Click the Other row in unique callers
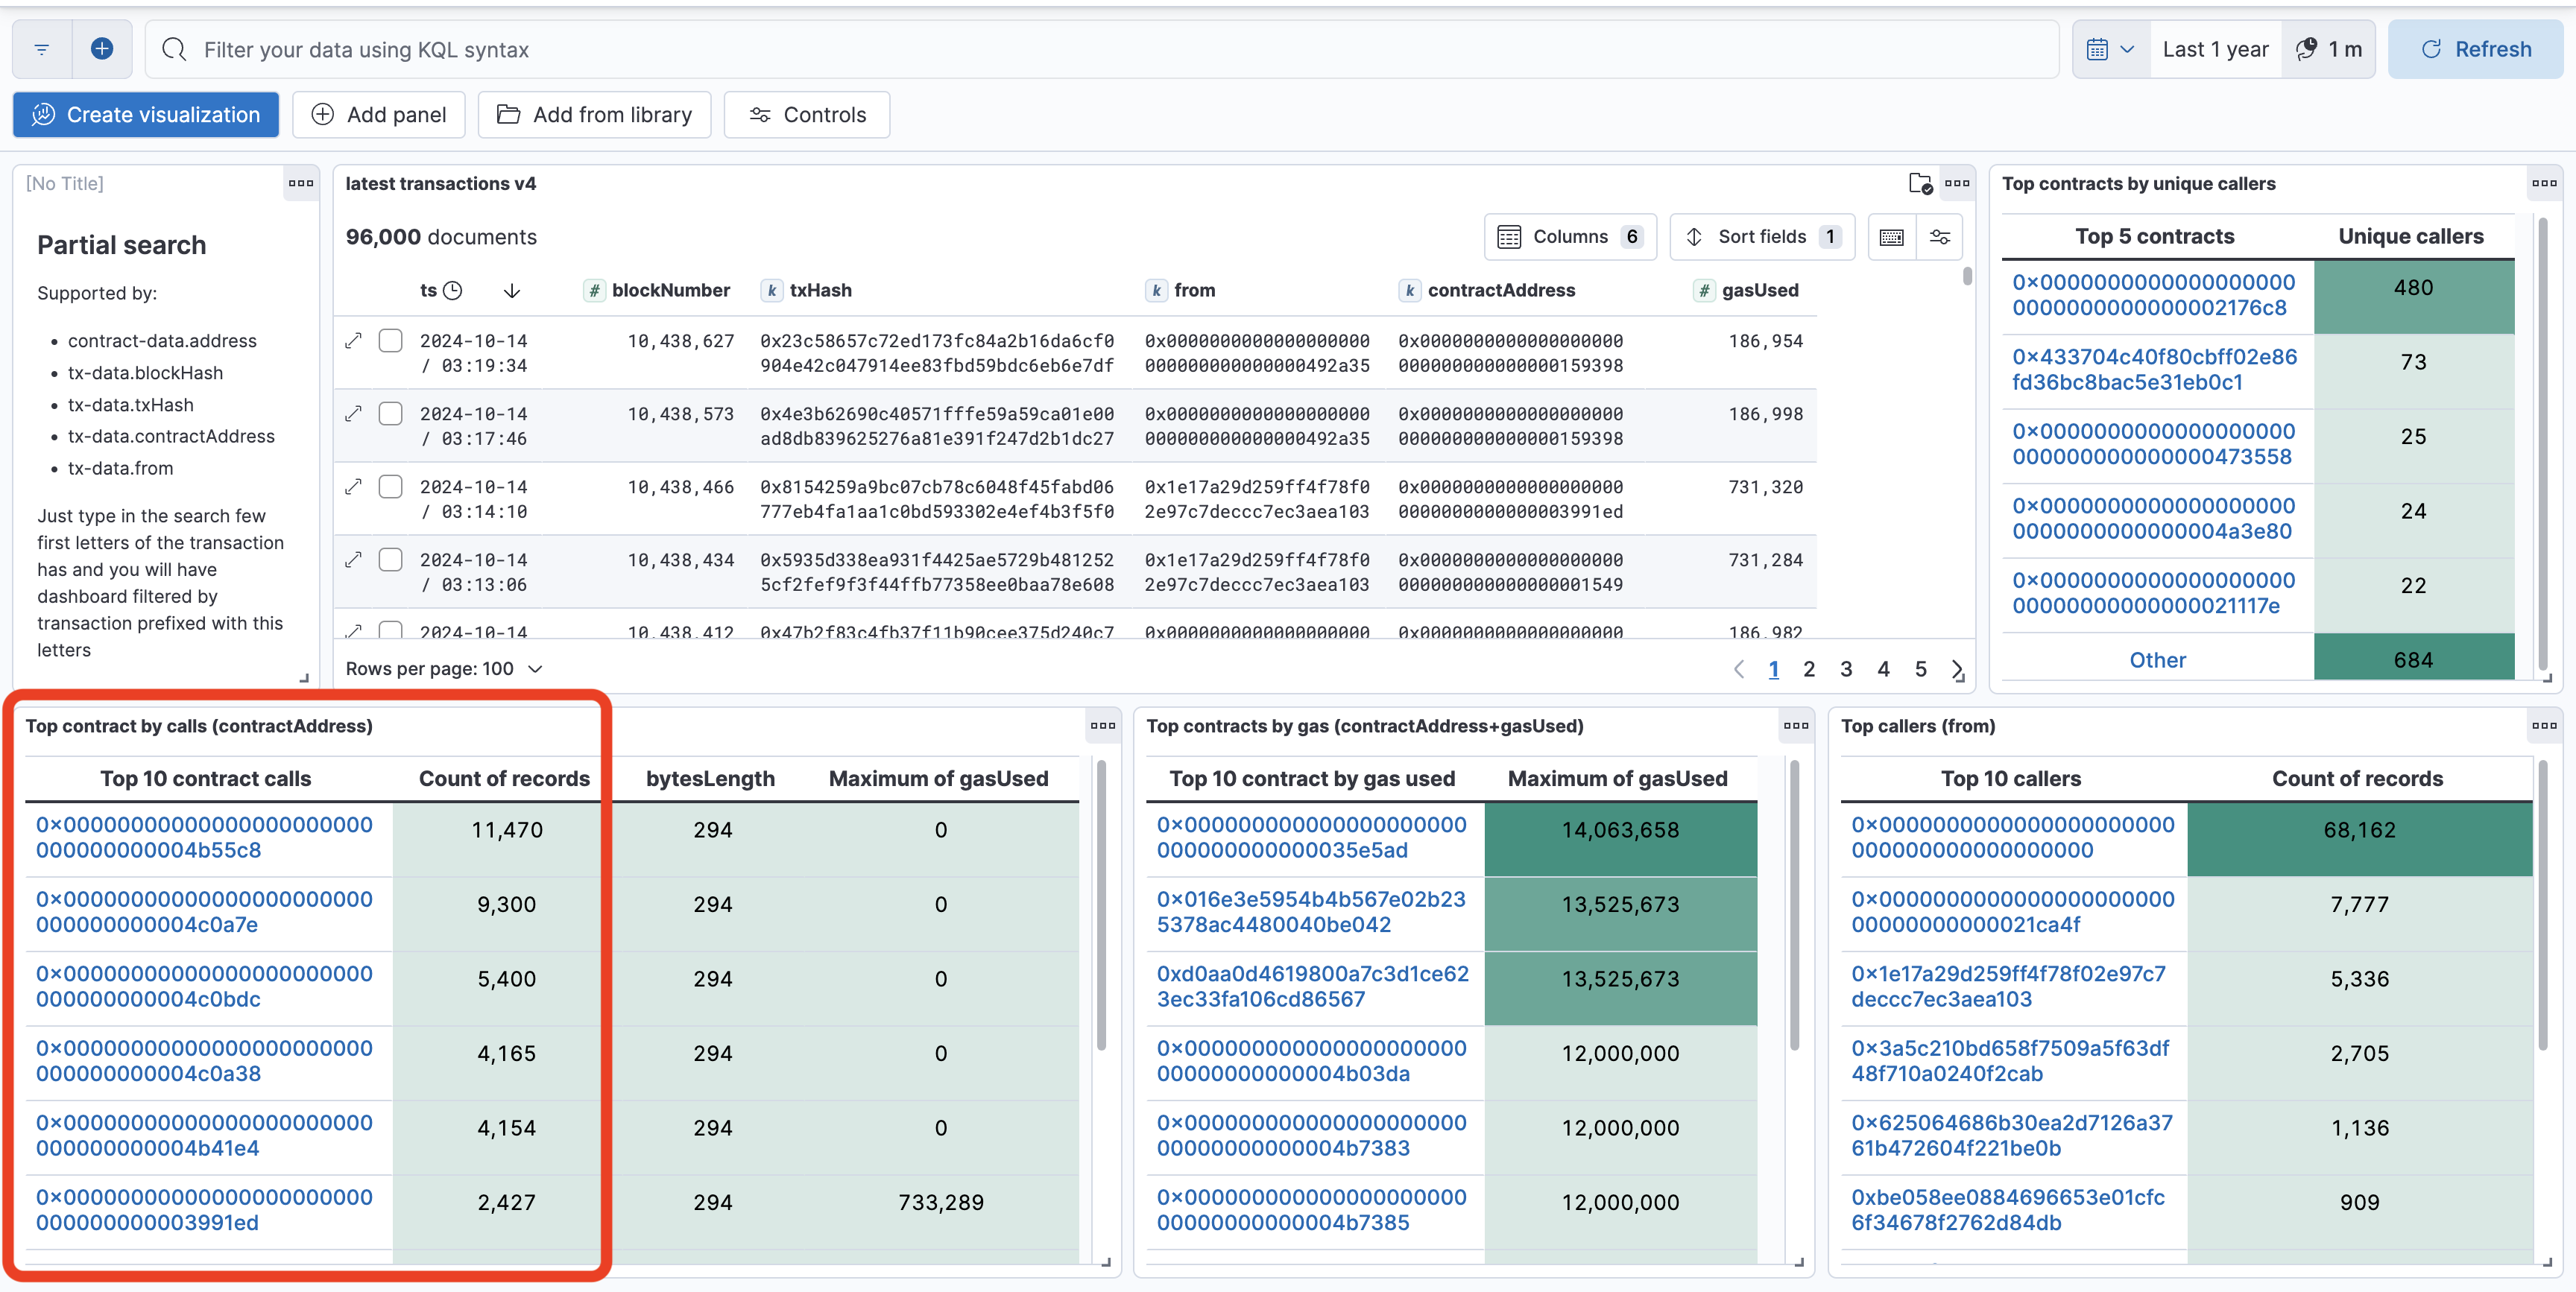 [2157, 660]
